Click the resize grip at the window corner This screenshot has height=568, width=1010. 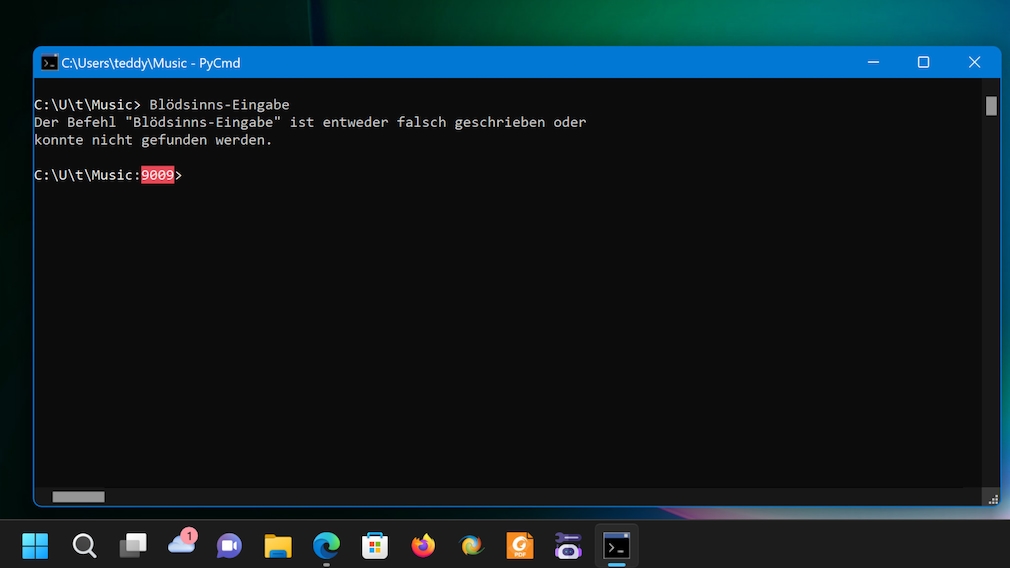click(993, 499)
